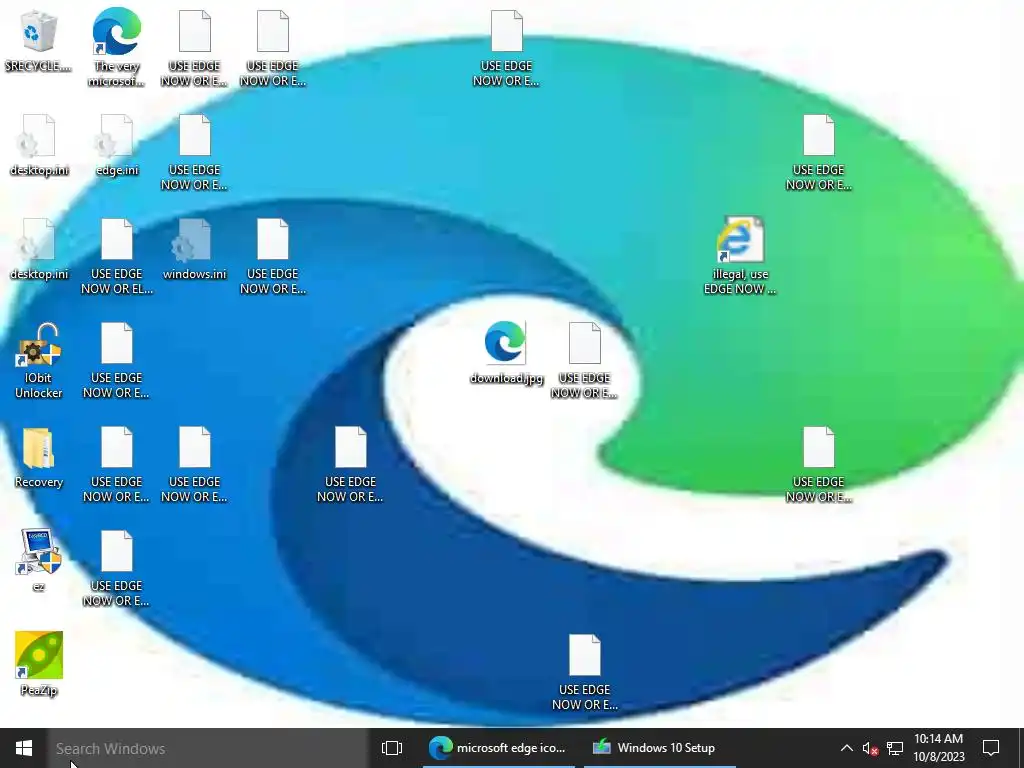Switch to 'microsoft edge ico...' taskbar window

pos(499,748)
